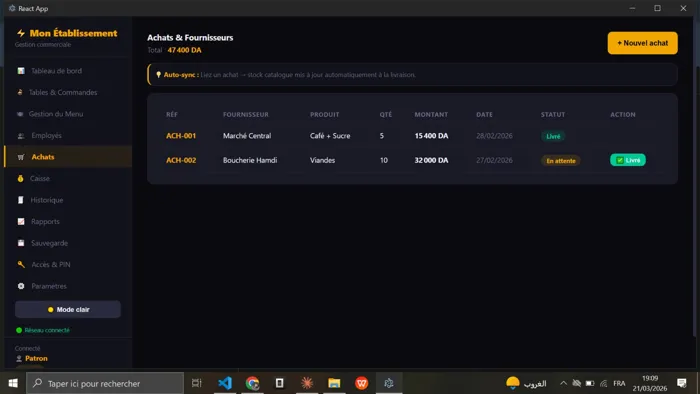Create a new purchase with Nouvel achat

[x=642, y=43]
